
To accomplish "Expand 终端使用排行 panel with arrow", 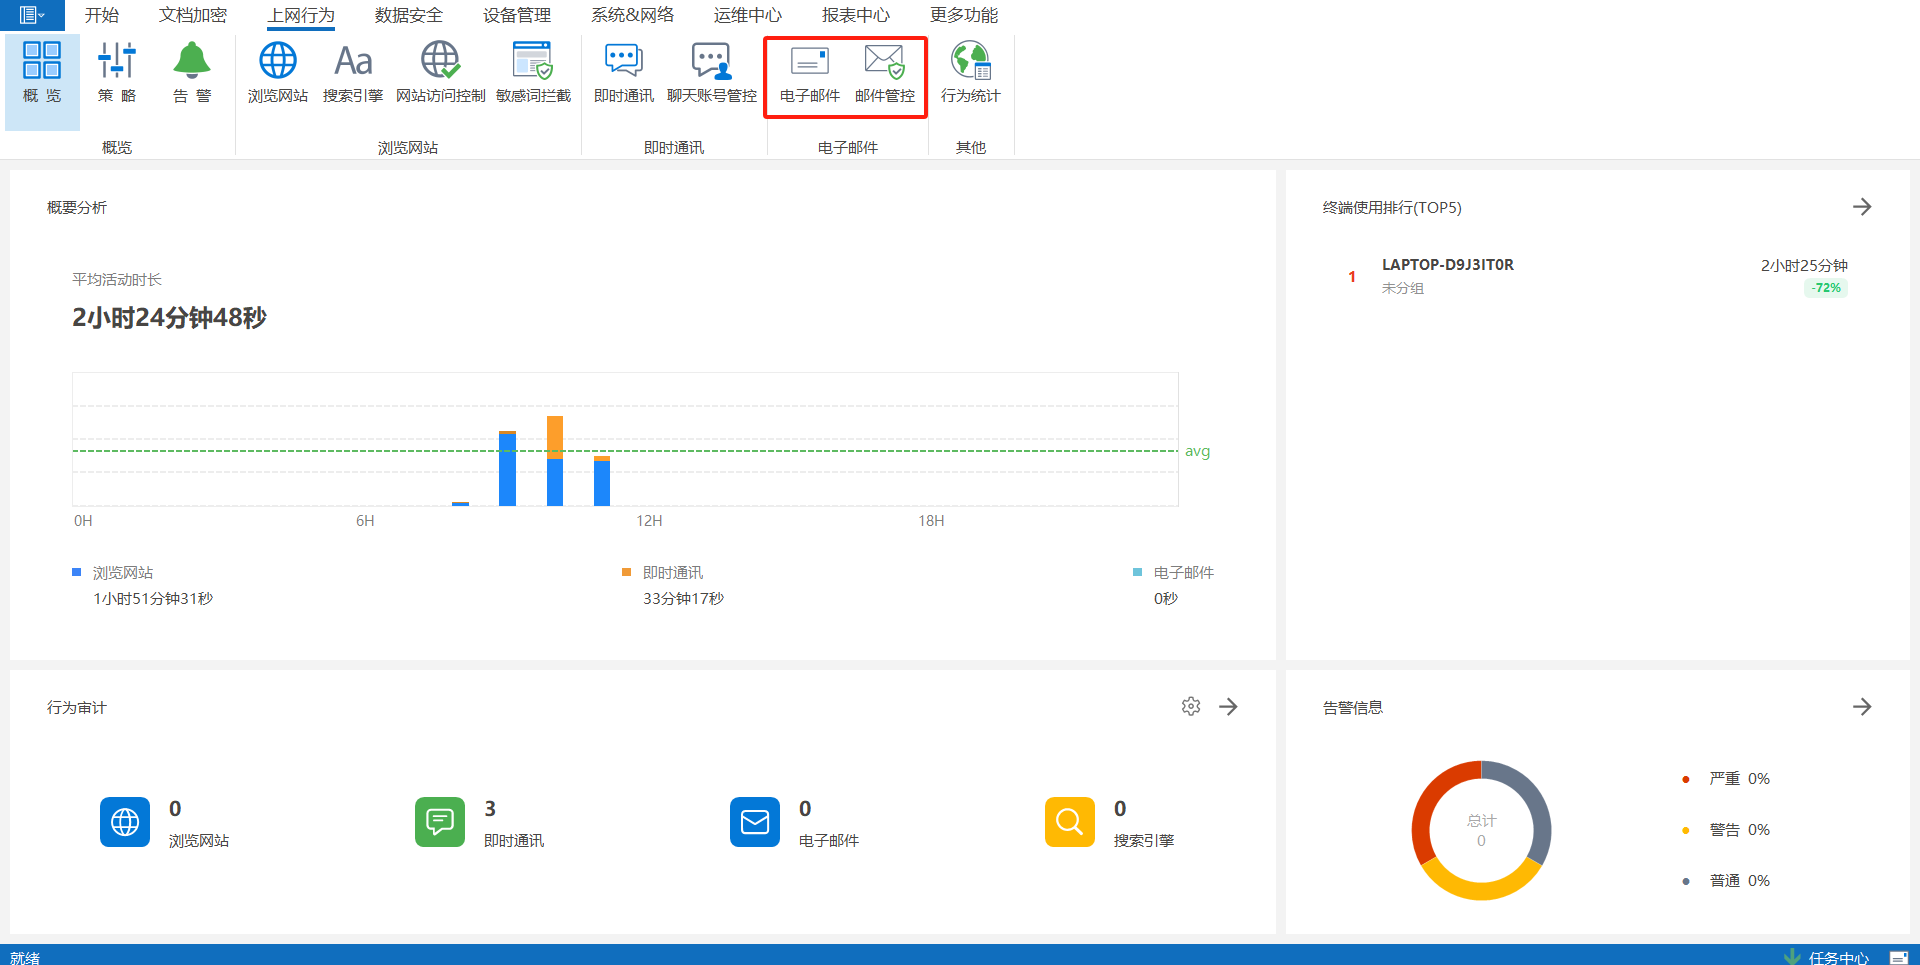I will click(x=1861, y=207).
